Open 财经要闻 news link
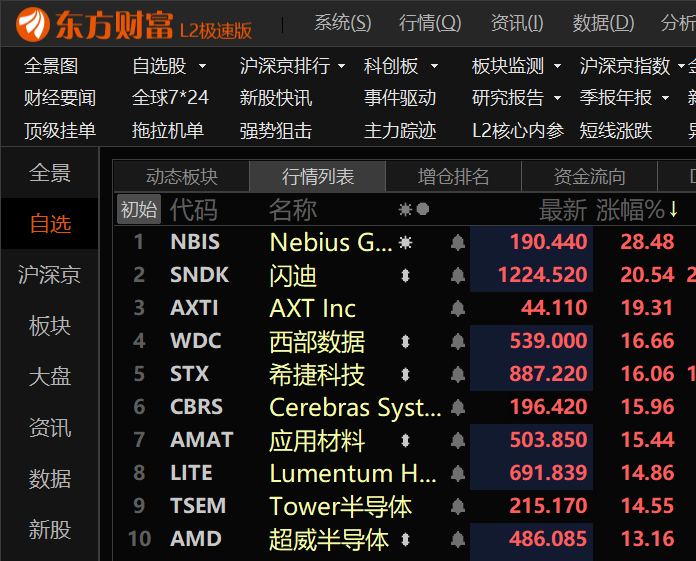Image resolution: width=696 pixels, height=561 pixels. click(x=60, y=98)
